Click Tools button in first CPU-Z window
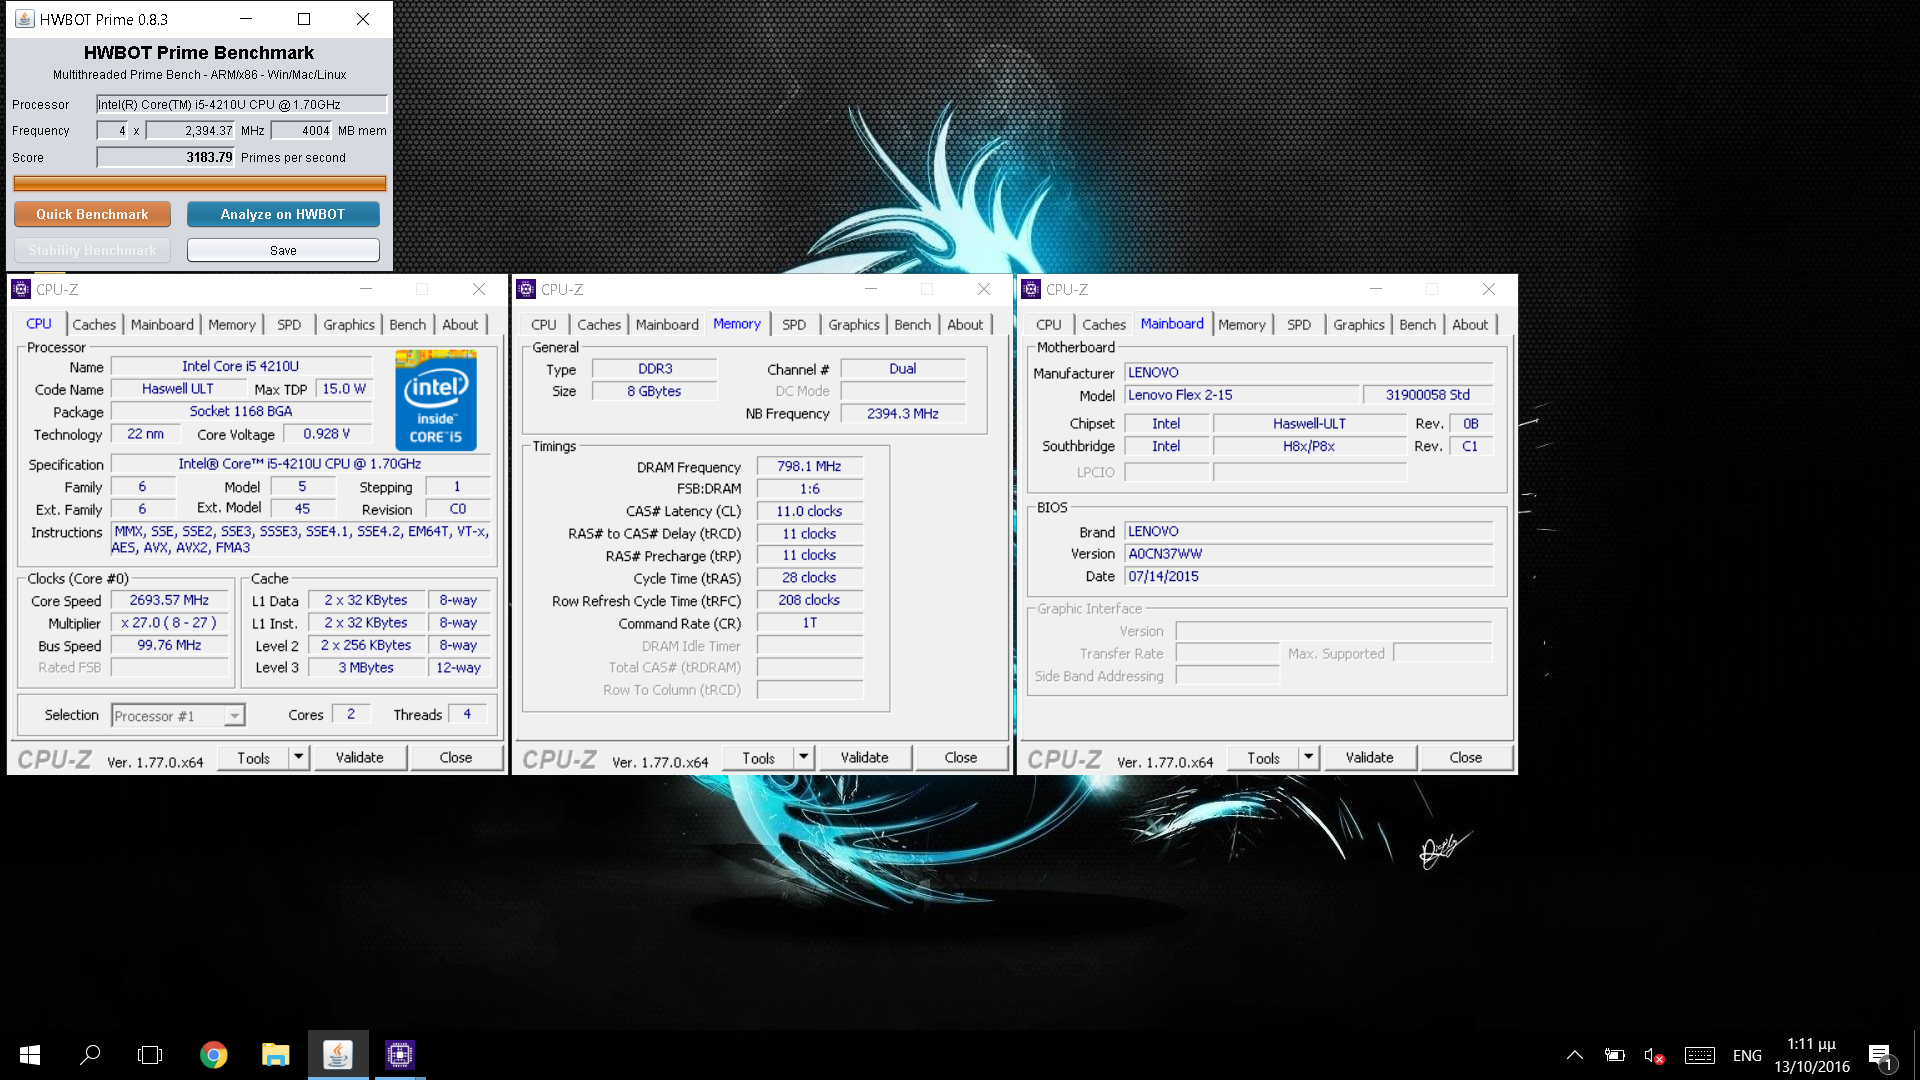 (253, 758)
